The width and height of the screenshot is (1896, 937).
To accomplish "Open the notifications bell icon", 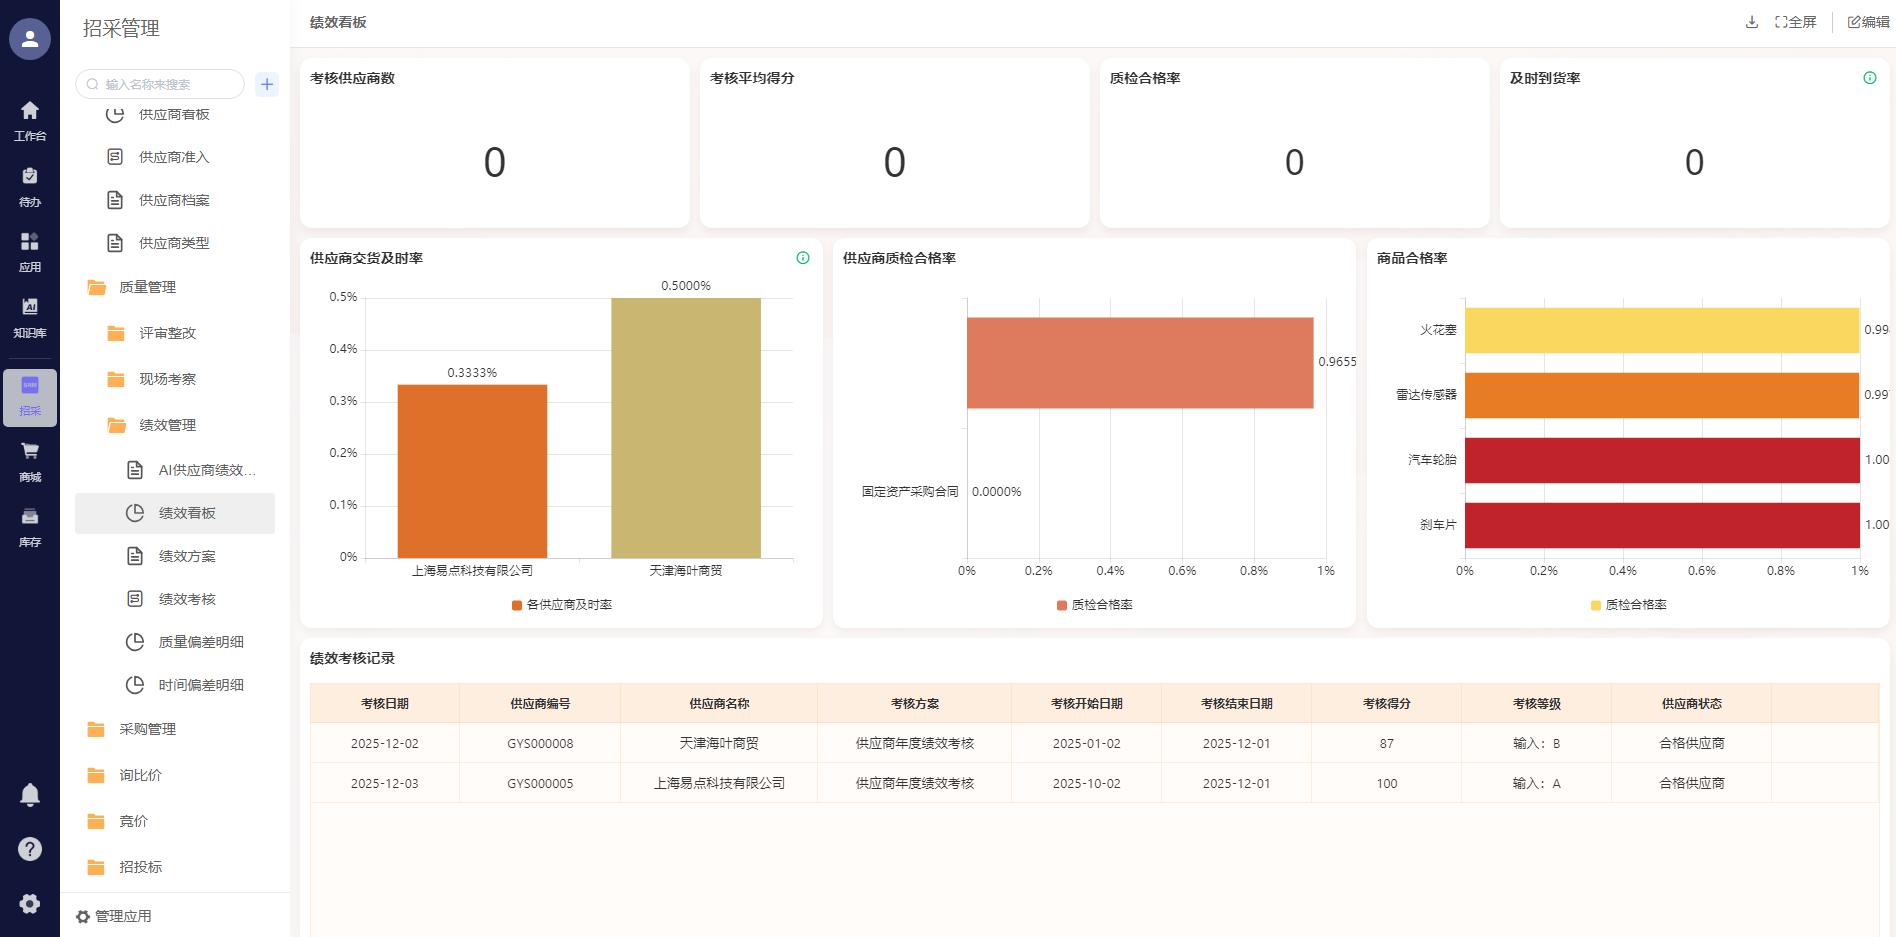I will (30, 794).
